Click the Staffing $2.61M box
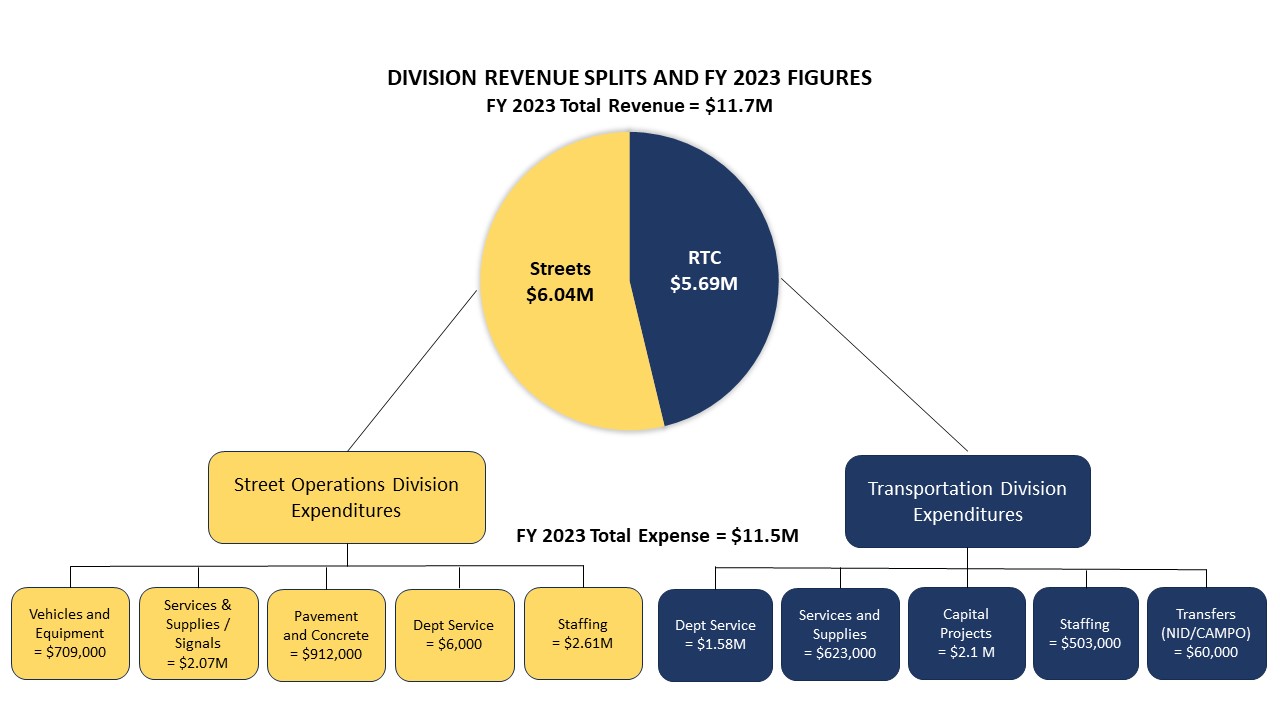The width and height of the screenshot is (1280, 720). click(x=583, y=633)
